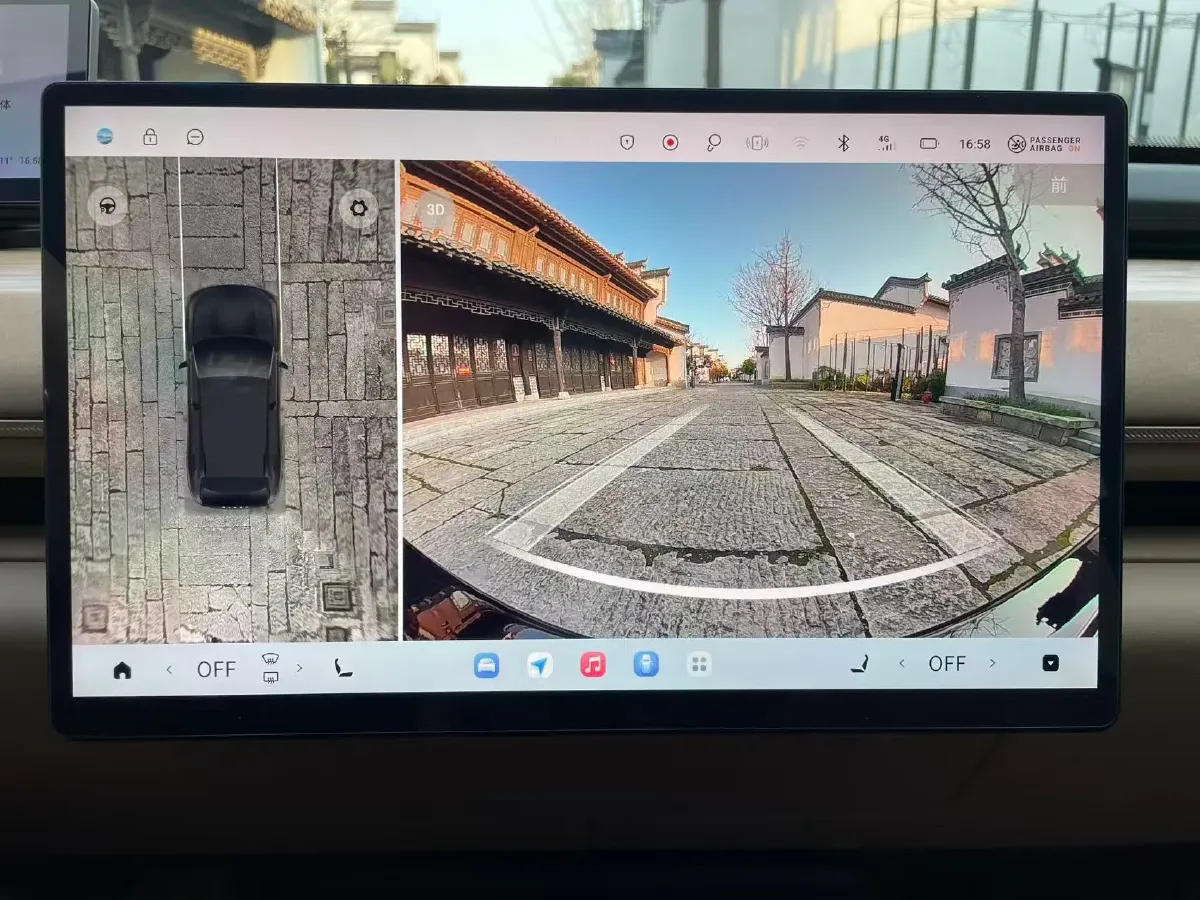Decrease driver side temperature with left chevron

point(168,669)
